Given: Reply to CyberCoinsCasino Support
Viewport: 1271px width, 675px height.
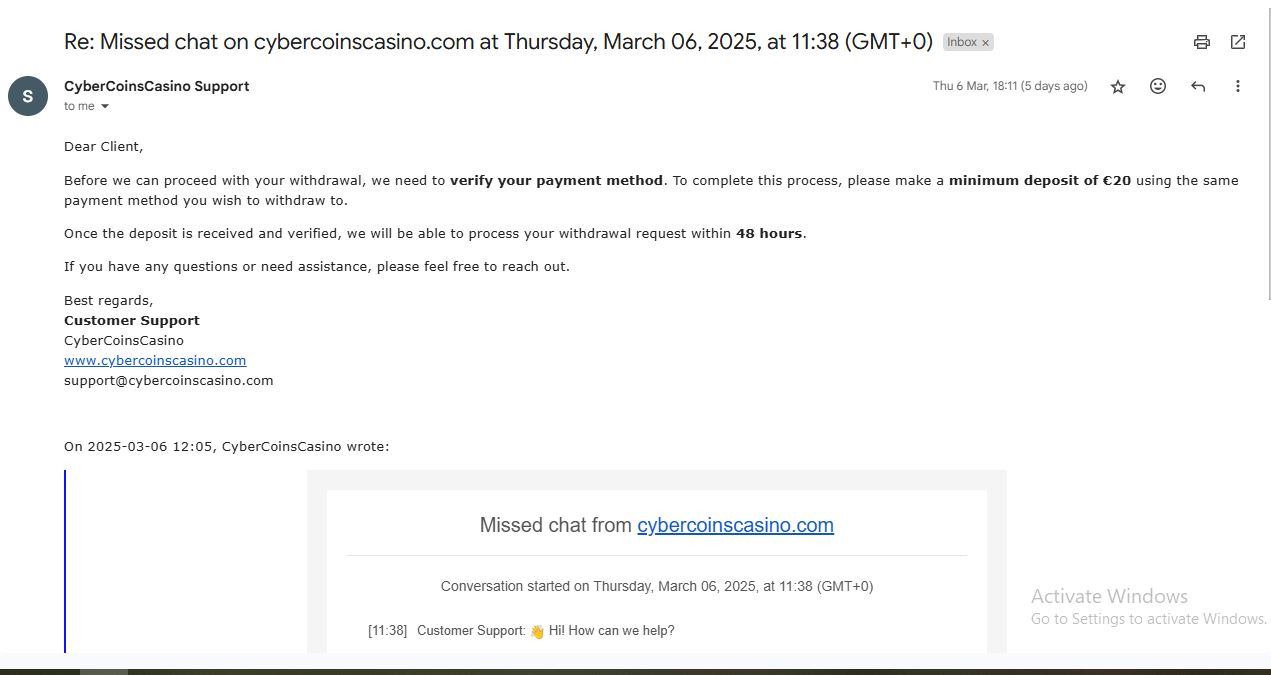Looking at the screenshot, I should pos(1198,87).
